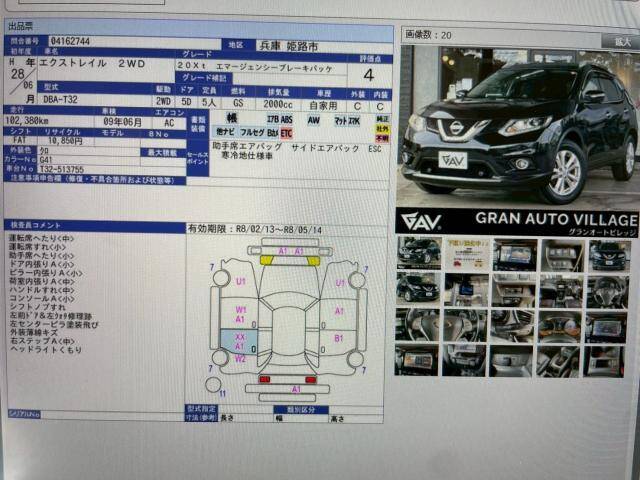Image resolution: width=640 pixels, height=480 pixels.
Task: Click the 純正 genuine-parts badge
Action: coord(382,118)
